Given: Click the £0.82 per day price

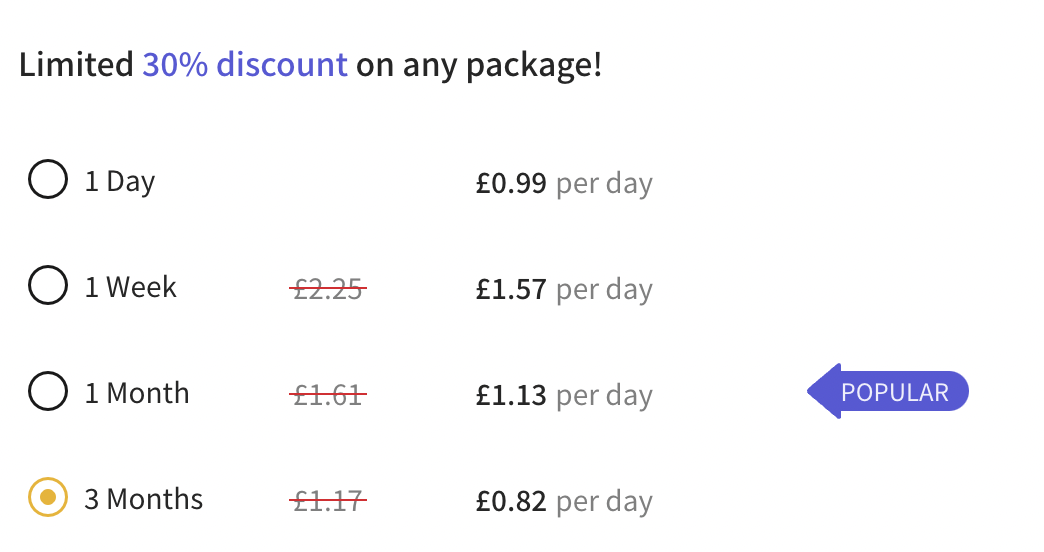Looking at the screenshot, I should coord(564,501).
